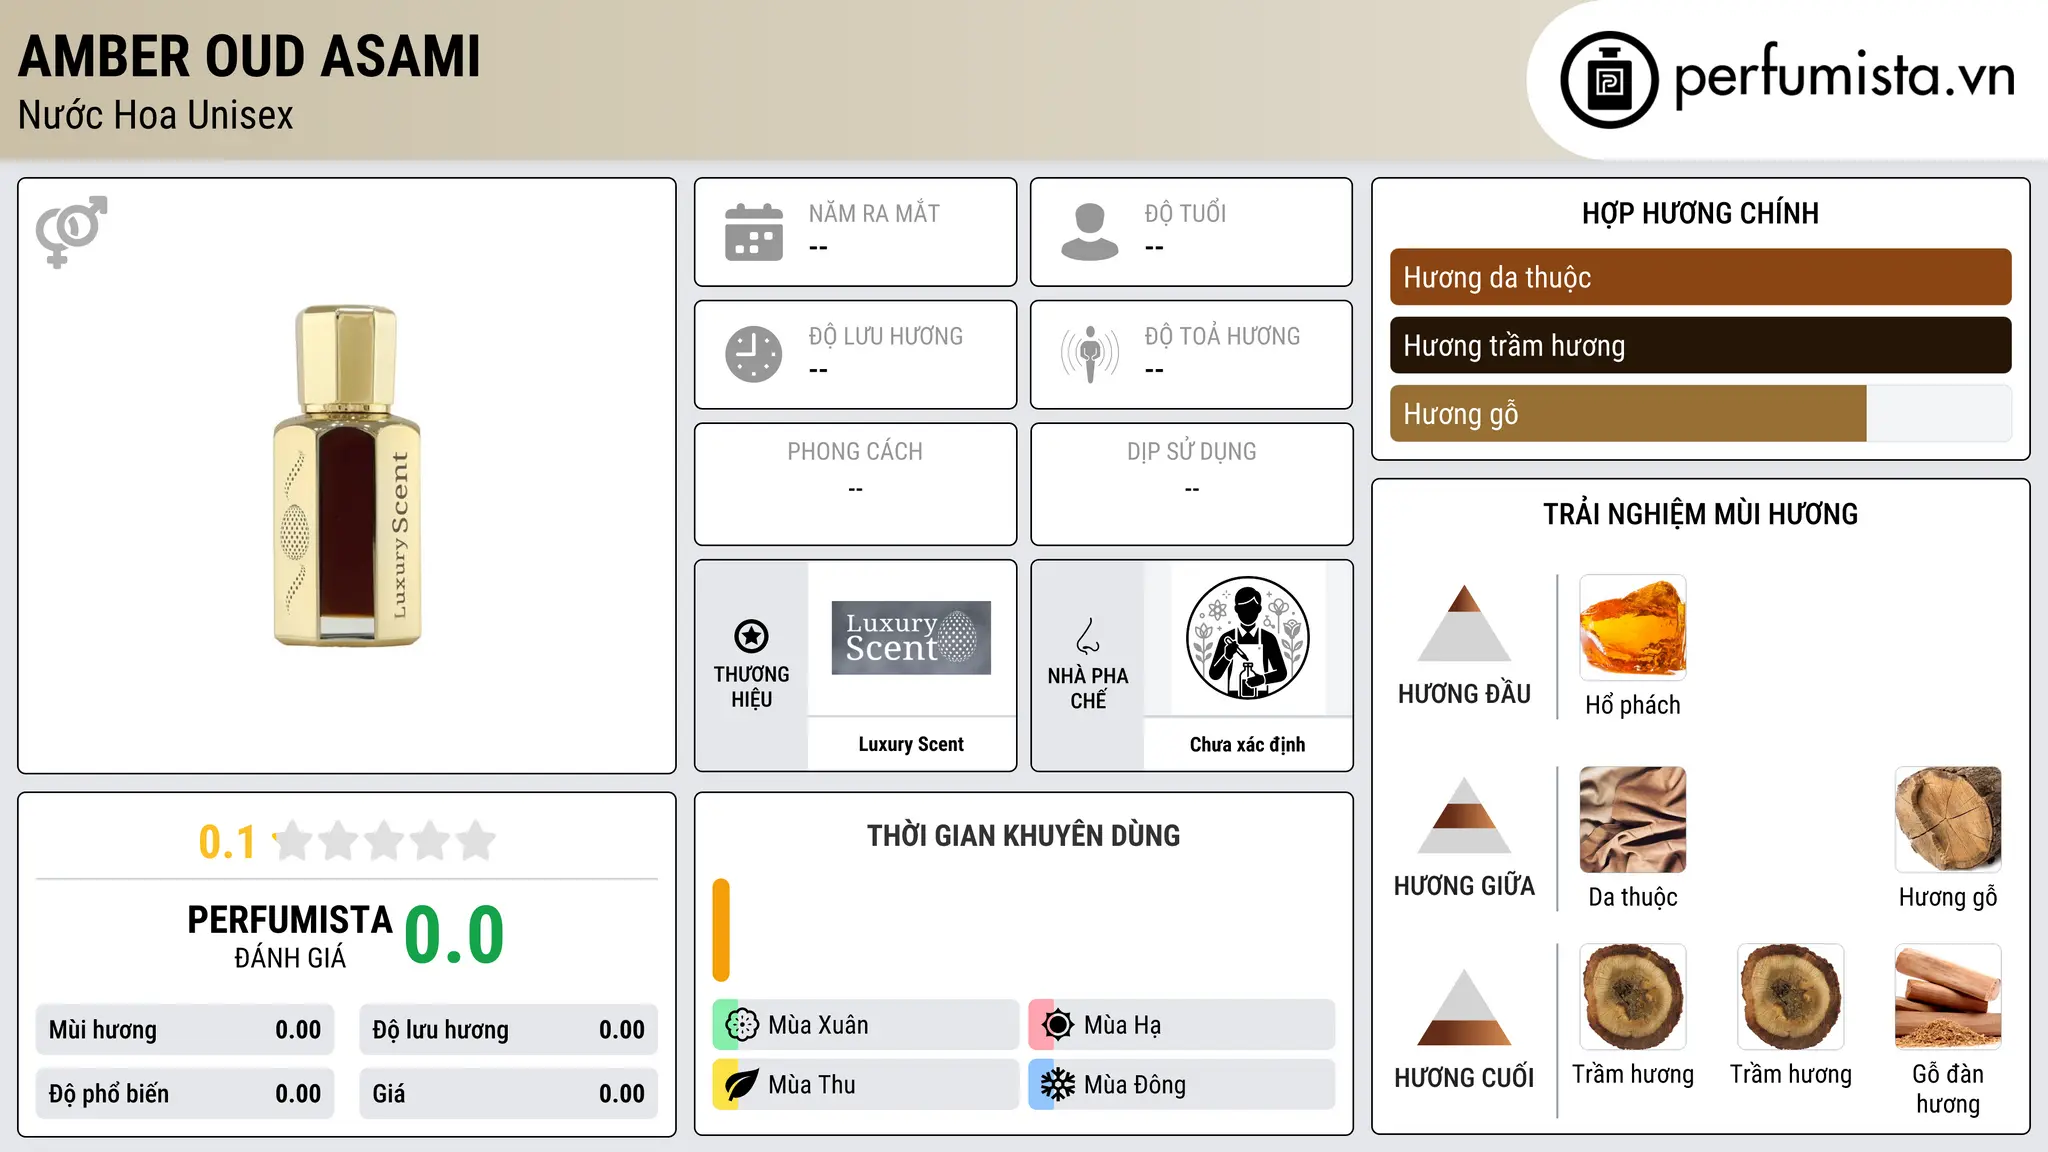This screenshot has width=2048, height=1152.
Task: Click the ĐỘ TOẢ HƯƠNG label
Action: point(1222,336)
